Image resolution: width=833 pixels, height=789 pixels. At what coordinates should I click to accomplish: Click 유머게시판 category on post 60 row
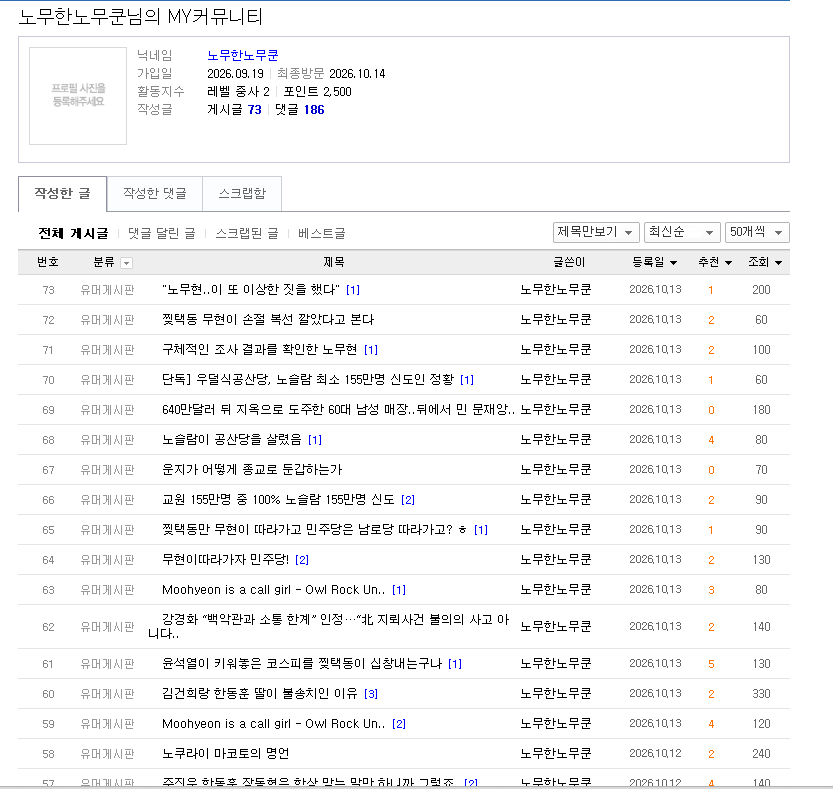[107, 694]
